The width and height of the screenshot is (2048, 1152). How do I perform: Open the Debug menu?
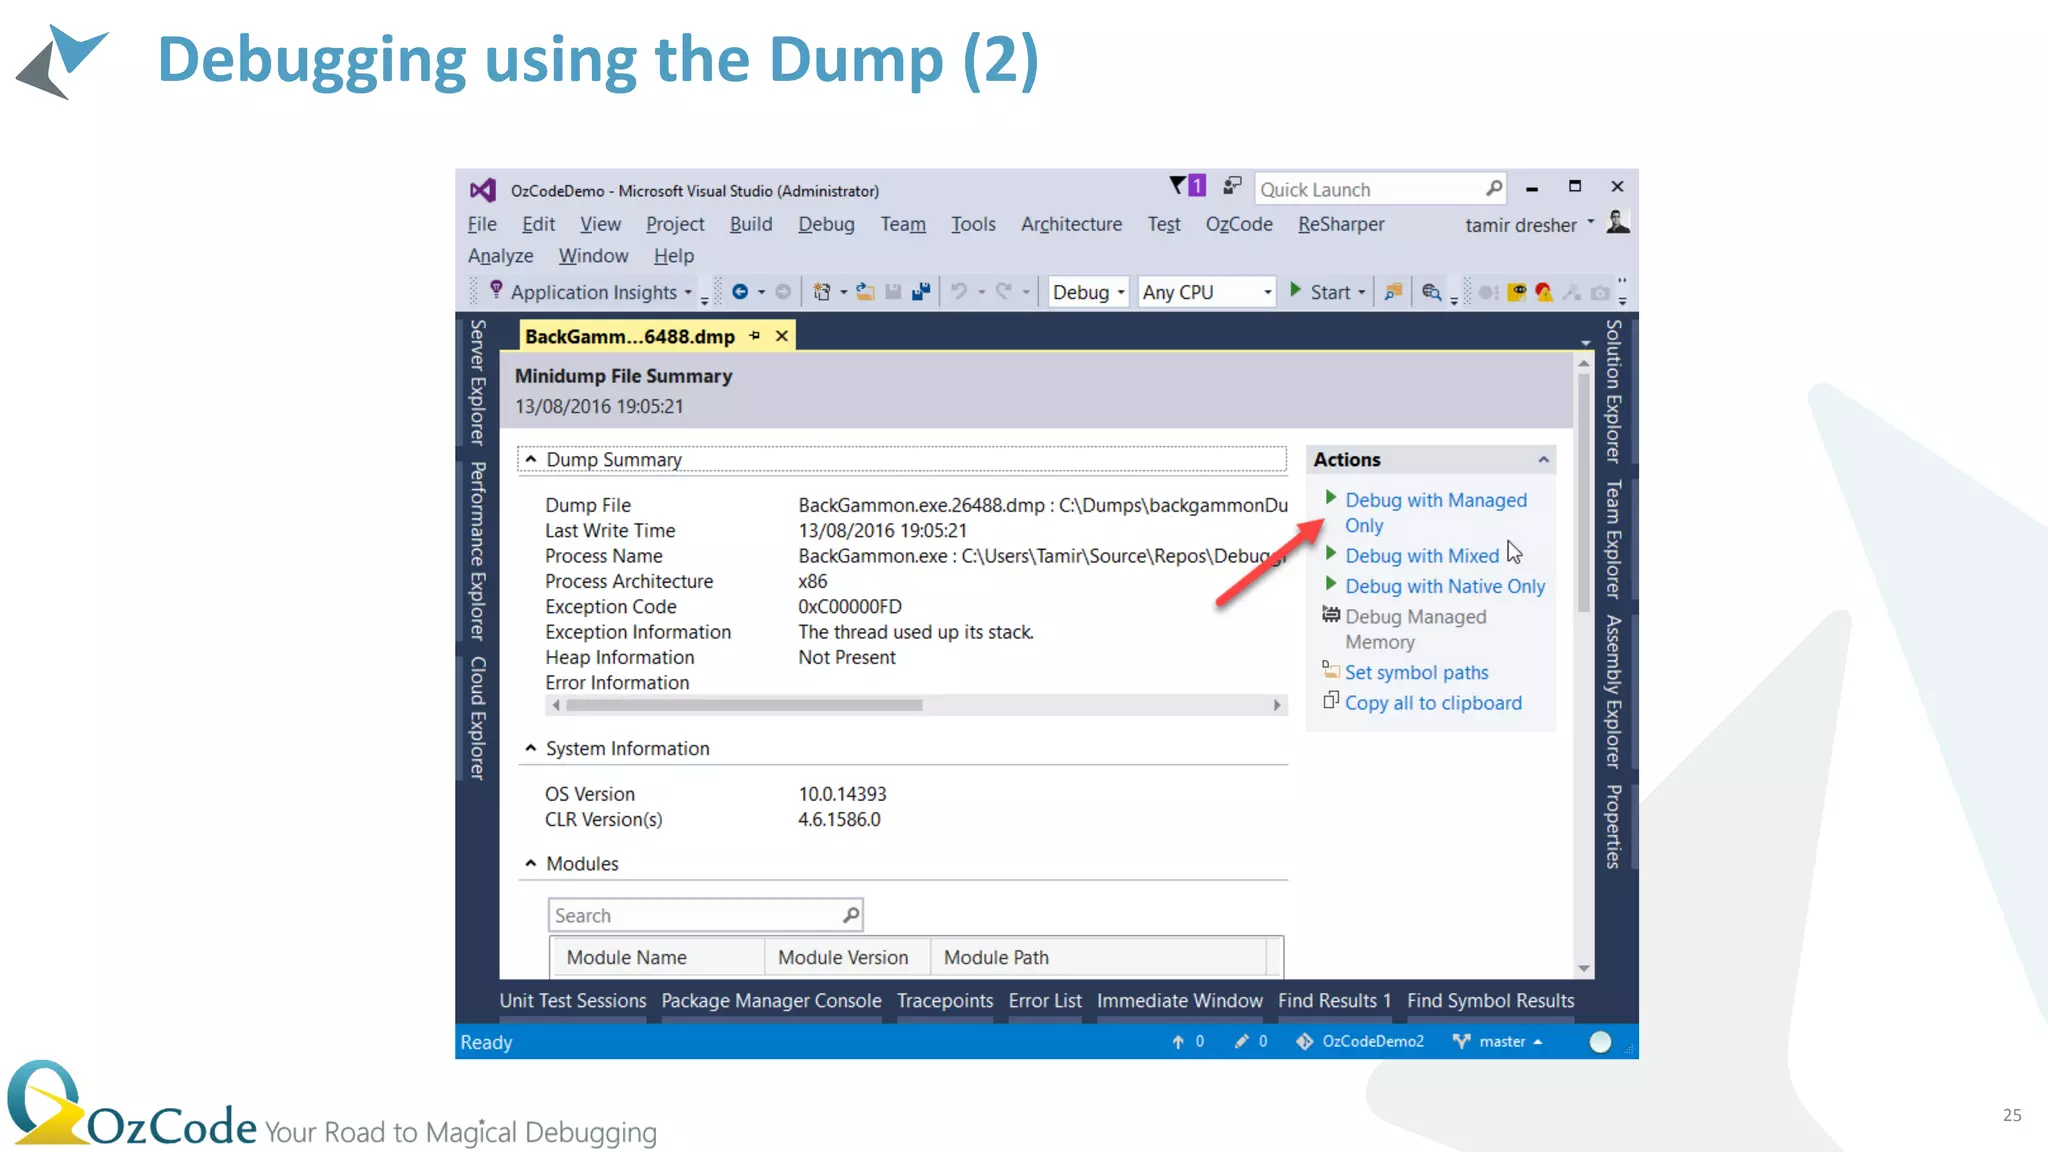click(x=826, y=224)
